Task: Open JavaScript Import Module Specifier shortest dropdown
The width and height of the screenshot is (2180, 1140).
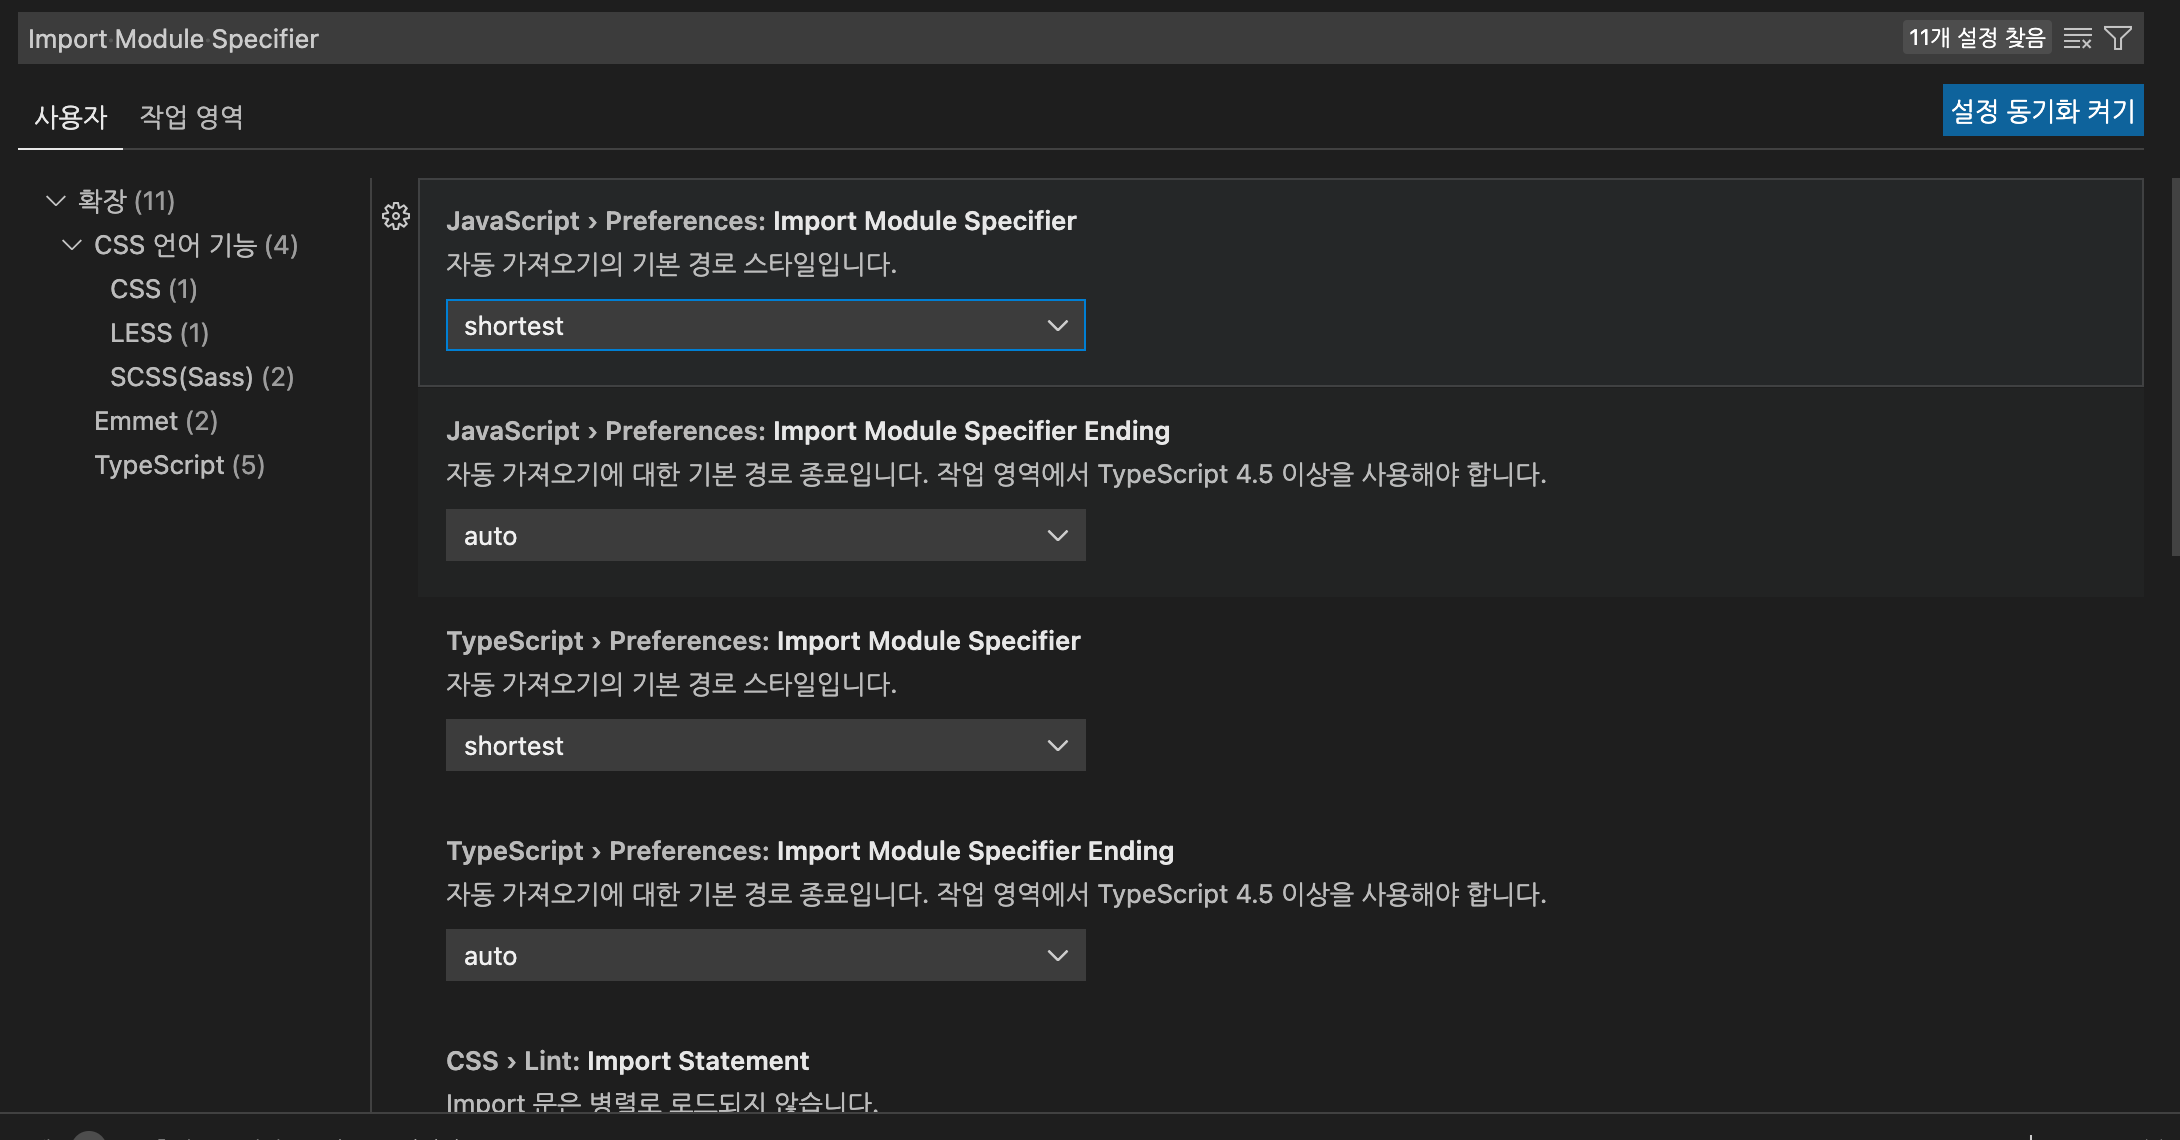Action: point(765,326)
